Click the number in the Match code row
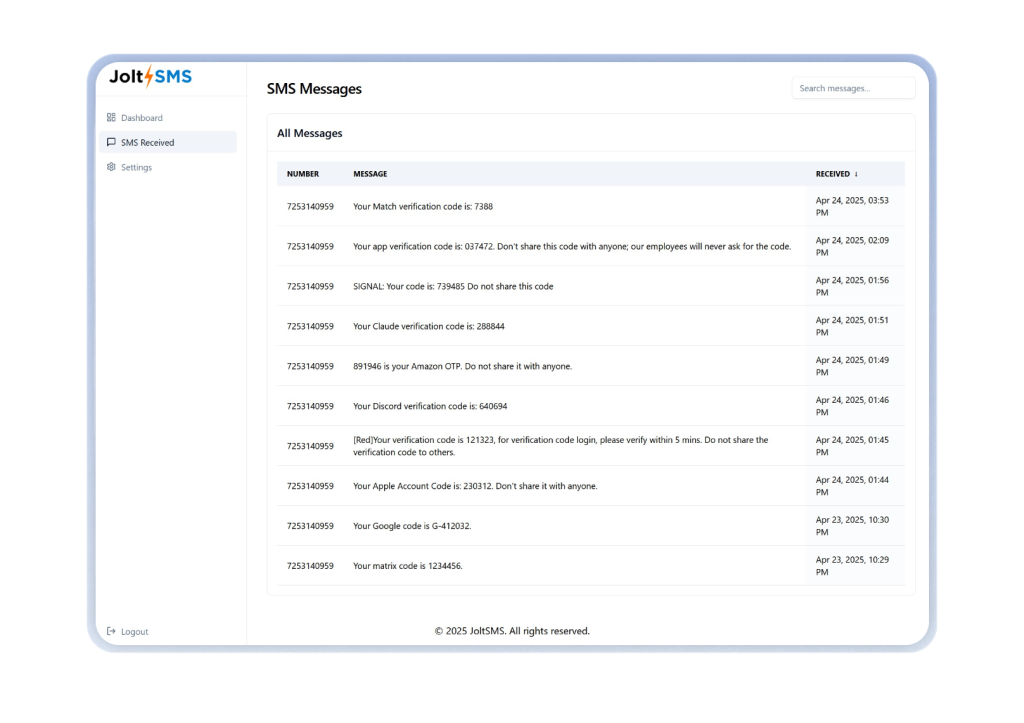The height and width of the screenshot is (723, 1024). [x=310, y=206]
